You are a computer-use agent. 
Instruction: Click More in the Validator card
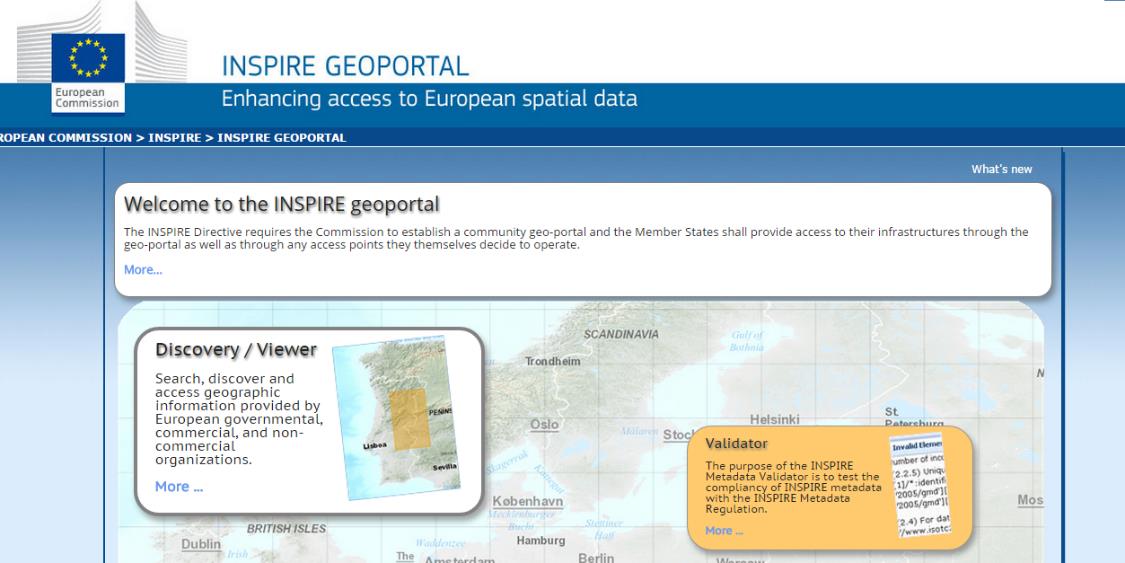(x=724, y=531)
